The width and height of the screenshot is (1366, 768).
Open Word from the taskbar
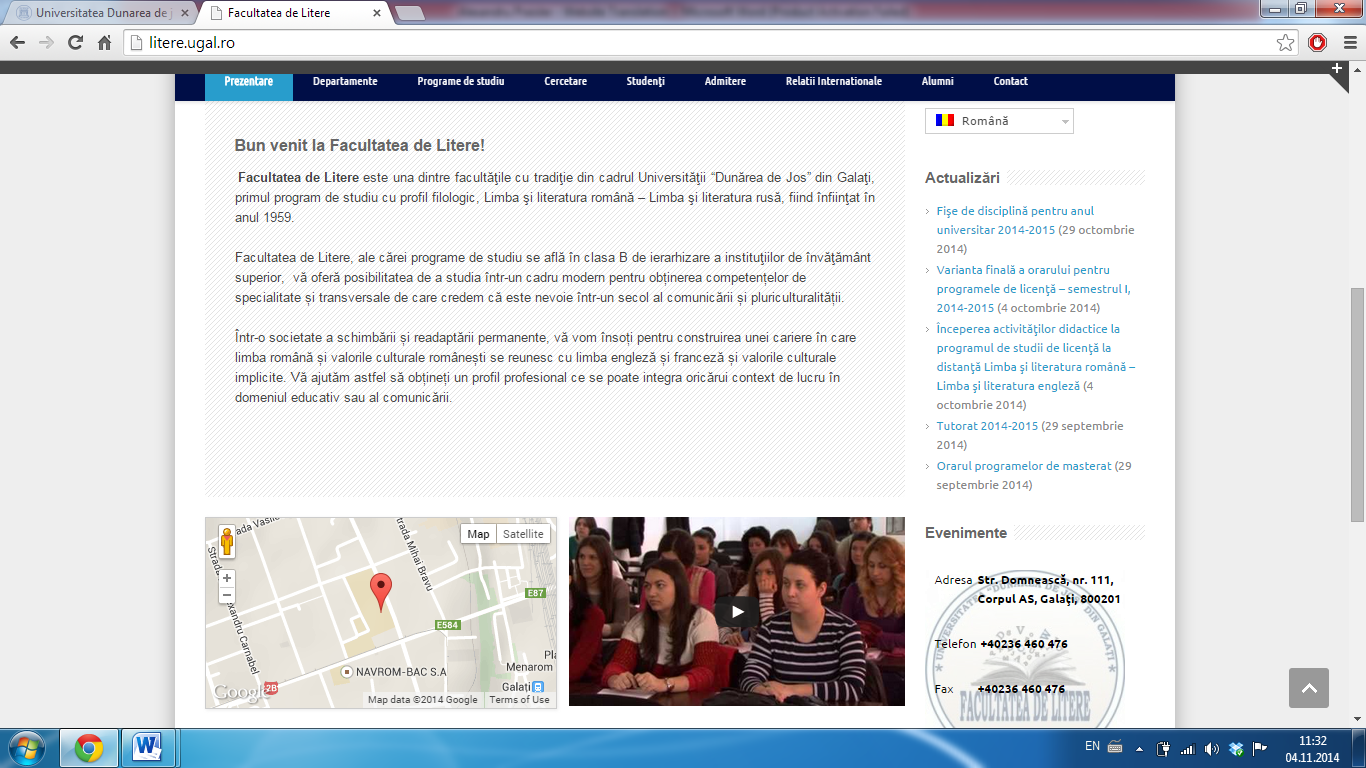[x=148, y=747]
